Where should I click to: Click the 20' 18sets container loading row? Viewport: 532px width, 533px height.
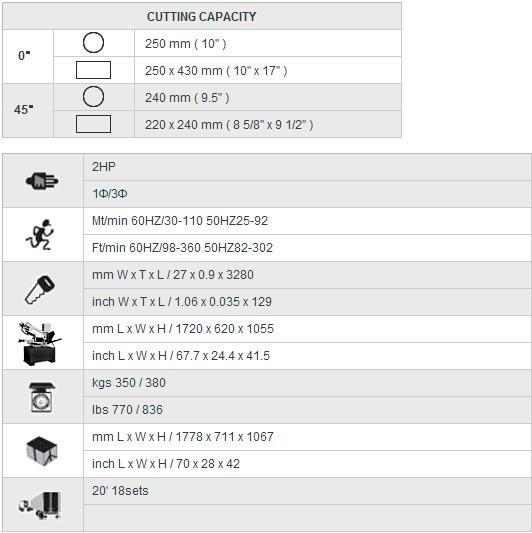click(x=307, y=491)
